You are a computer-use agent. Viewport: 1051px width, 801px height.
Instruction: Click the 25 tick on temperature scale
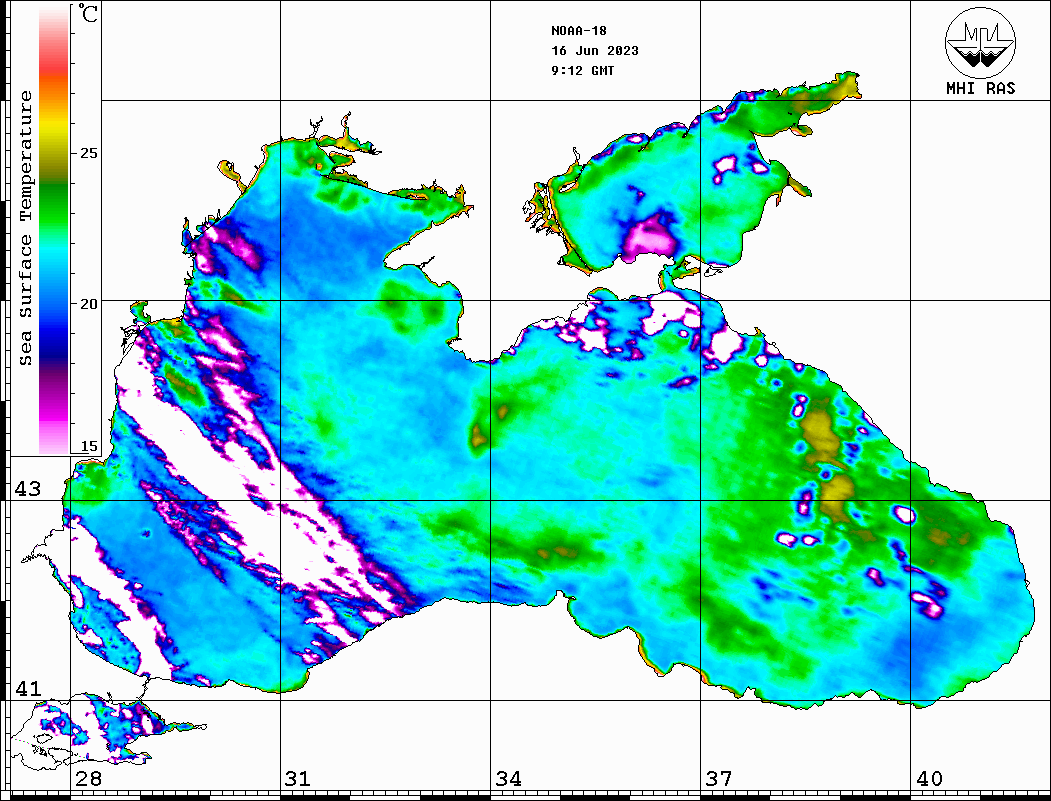pos(88,153)
